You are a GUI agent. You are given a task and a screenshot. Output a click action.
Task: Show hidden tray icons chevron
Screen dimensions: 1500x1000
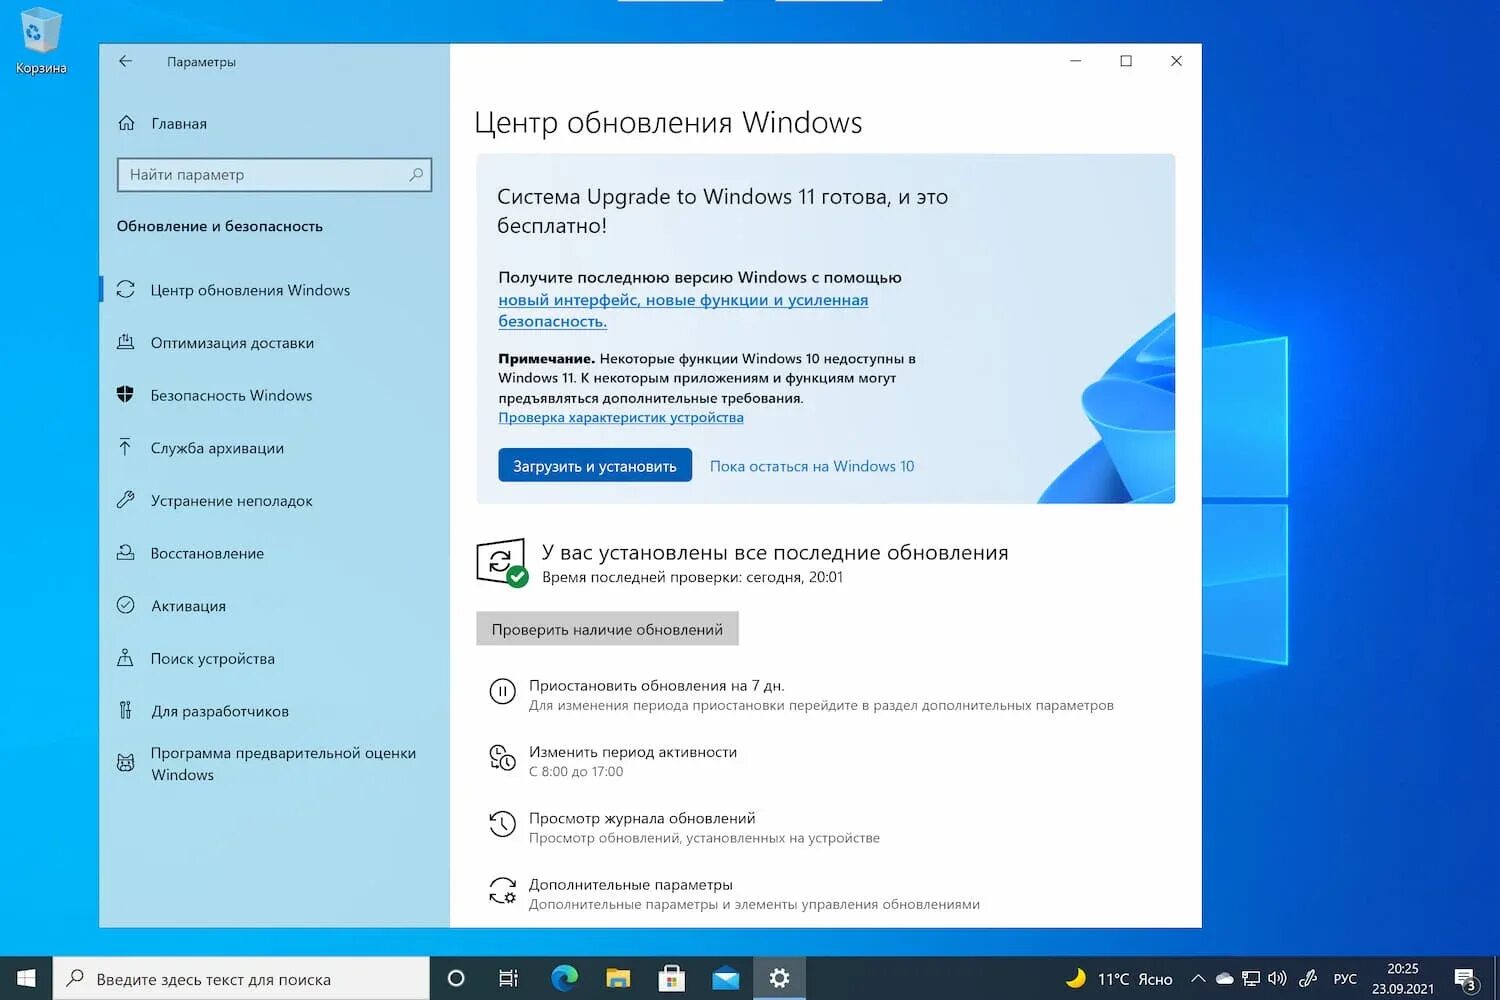click(x=1198, y=978)
